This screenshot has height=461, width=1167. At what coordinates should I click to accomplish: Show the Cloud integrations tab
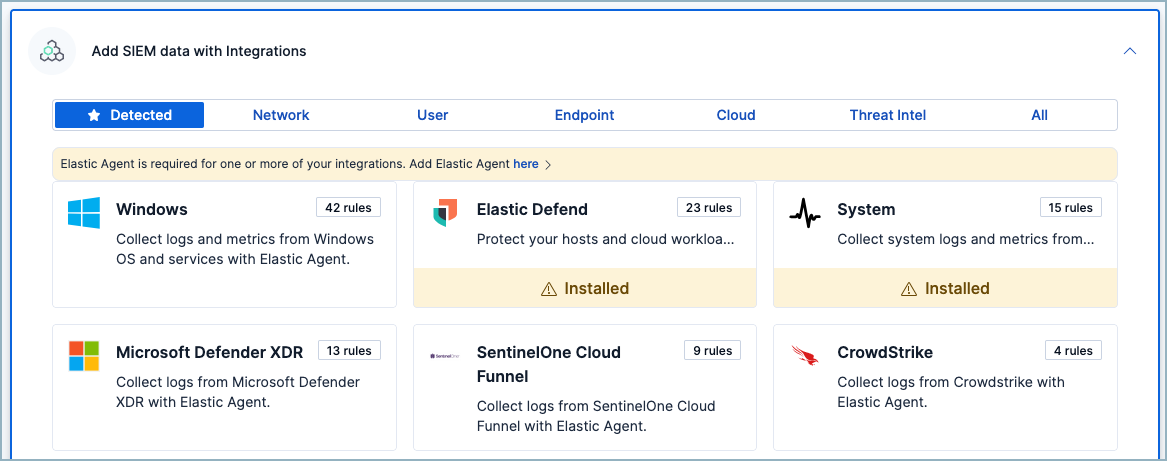736,115
